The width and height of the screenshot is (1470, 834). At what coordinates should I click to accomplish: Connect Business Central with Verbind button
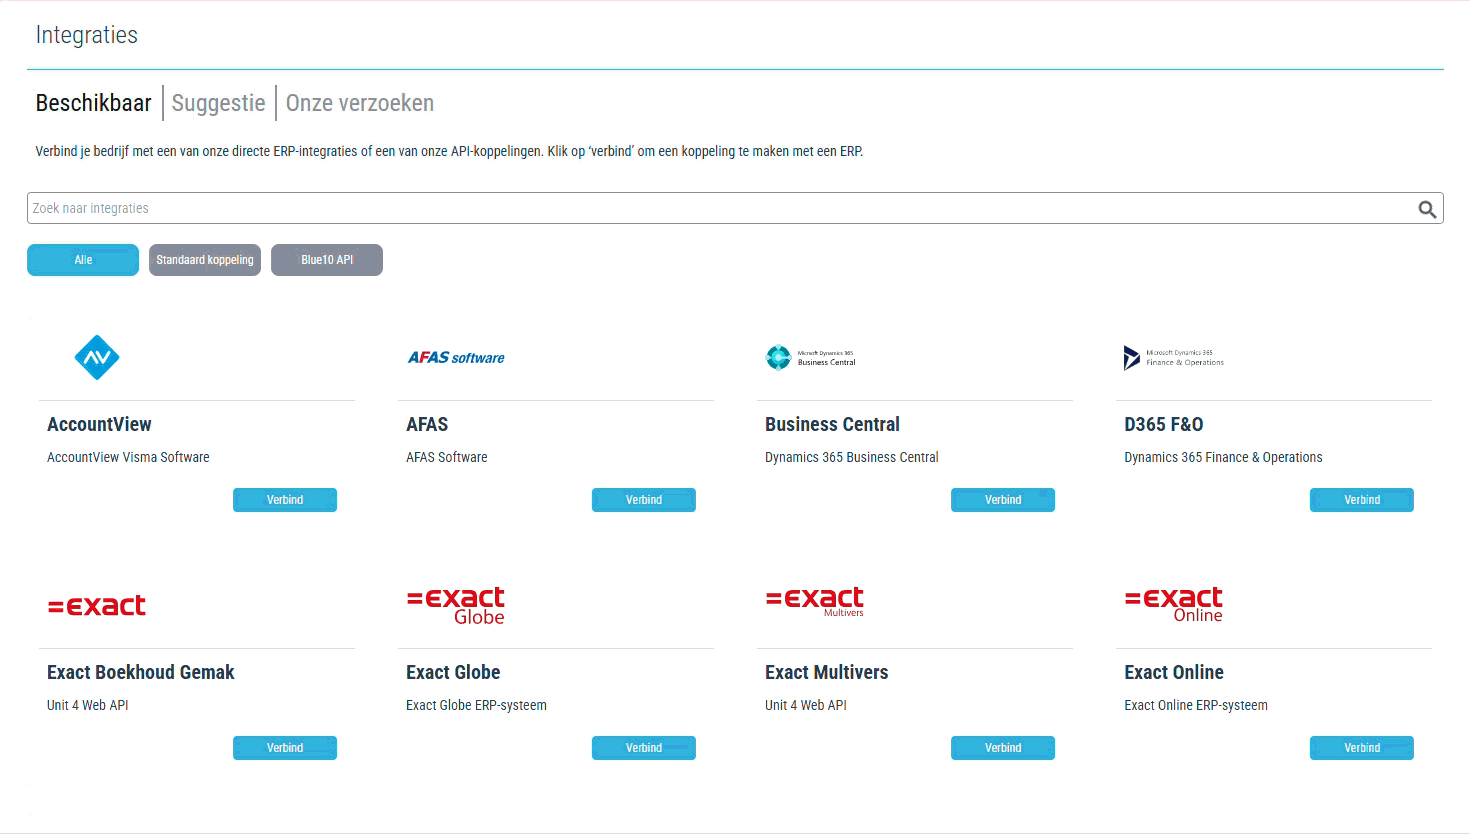(1003, 500)
